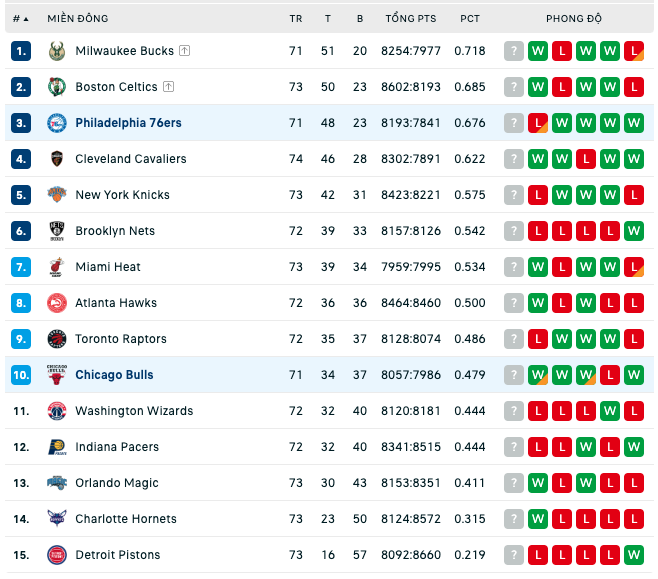Click promotion arrow icon beside Milwaukee Bucks
This screenshot has width=658, height=579.
[185, 51]
